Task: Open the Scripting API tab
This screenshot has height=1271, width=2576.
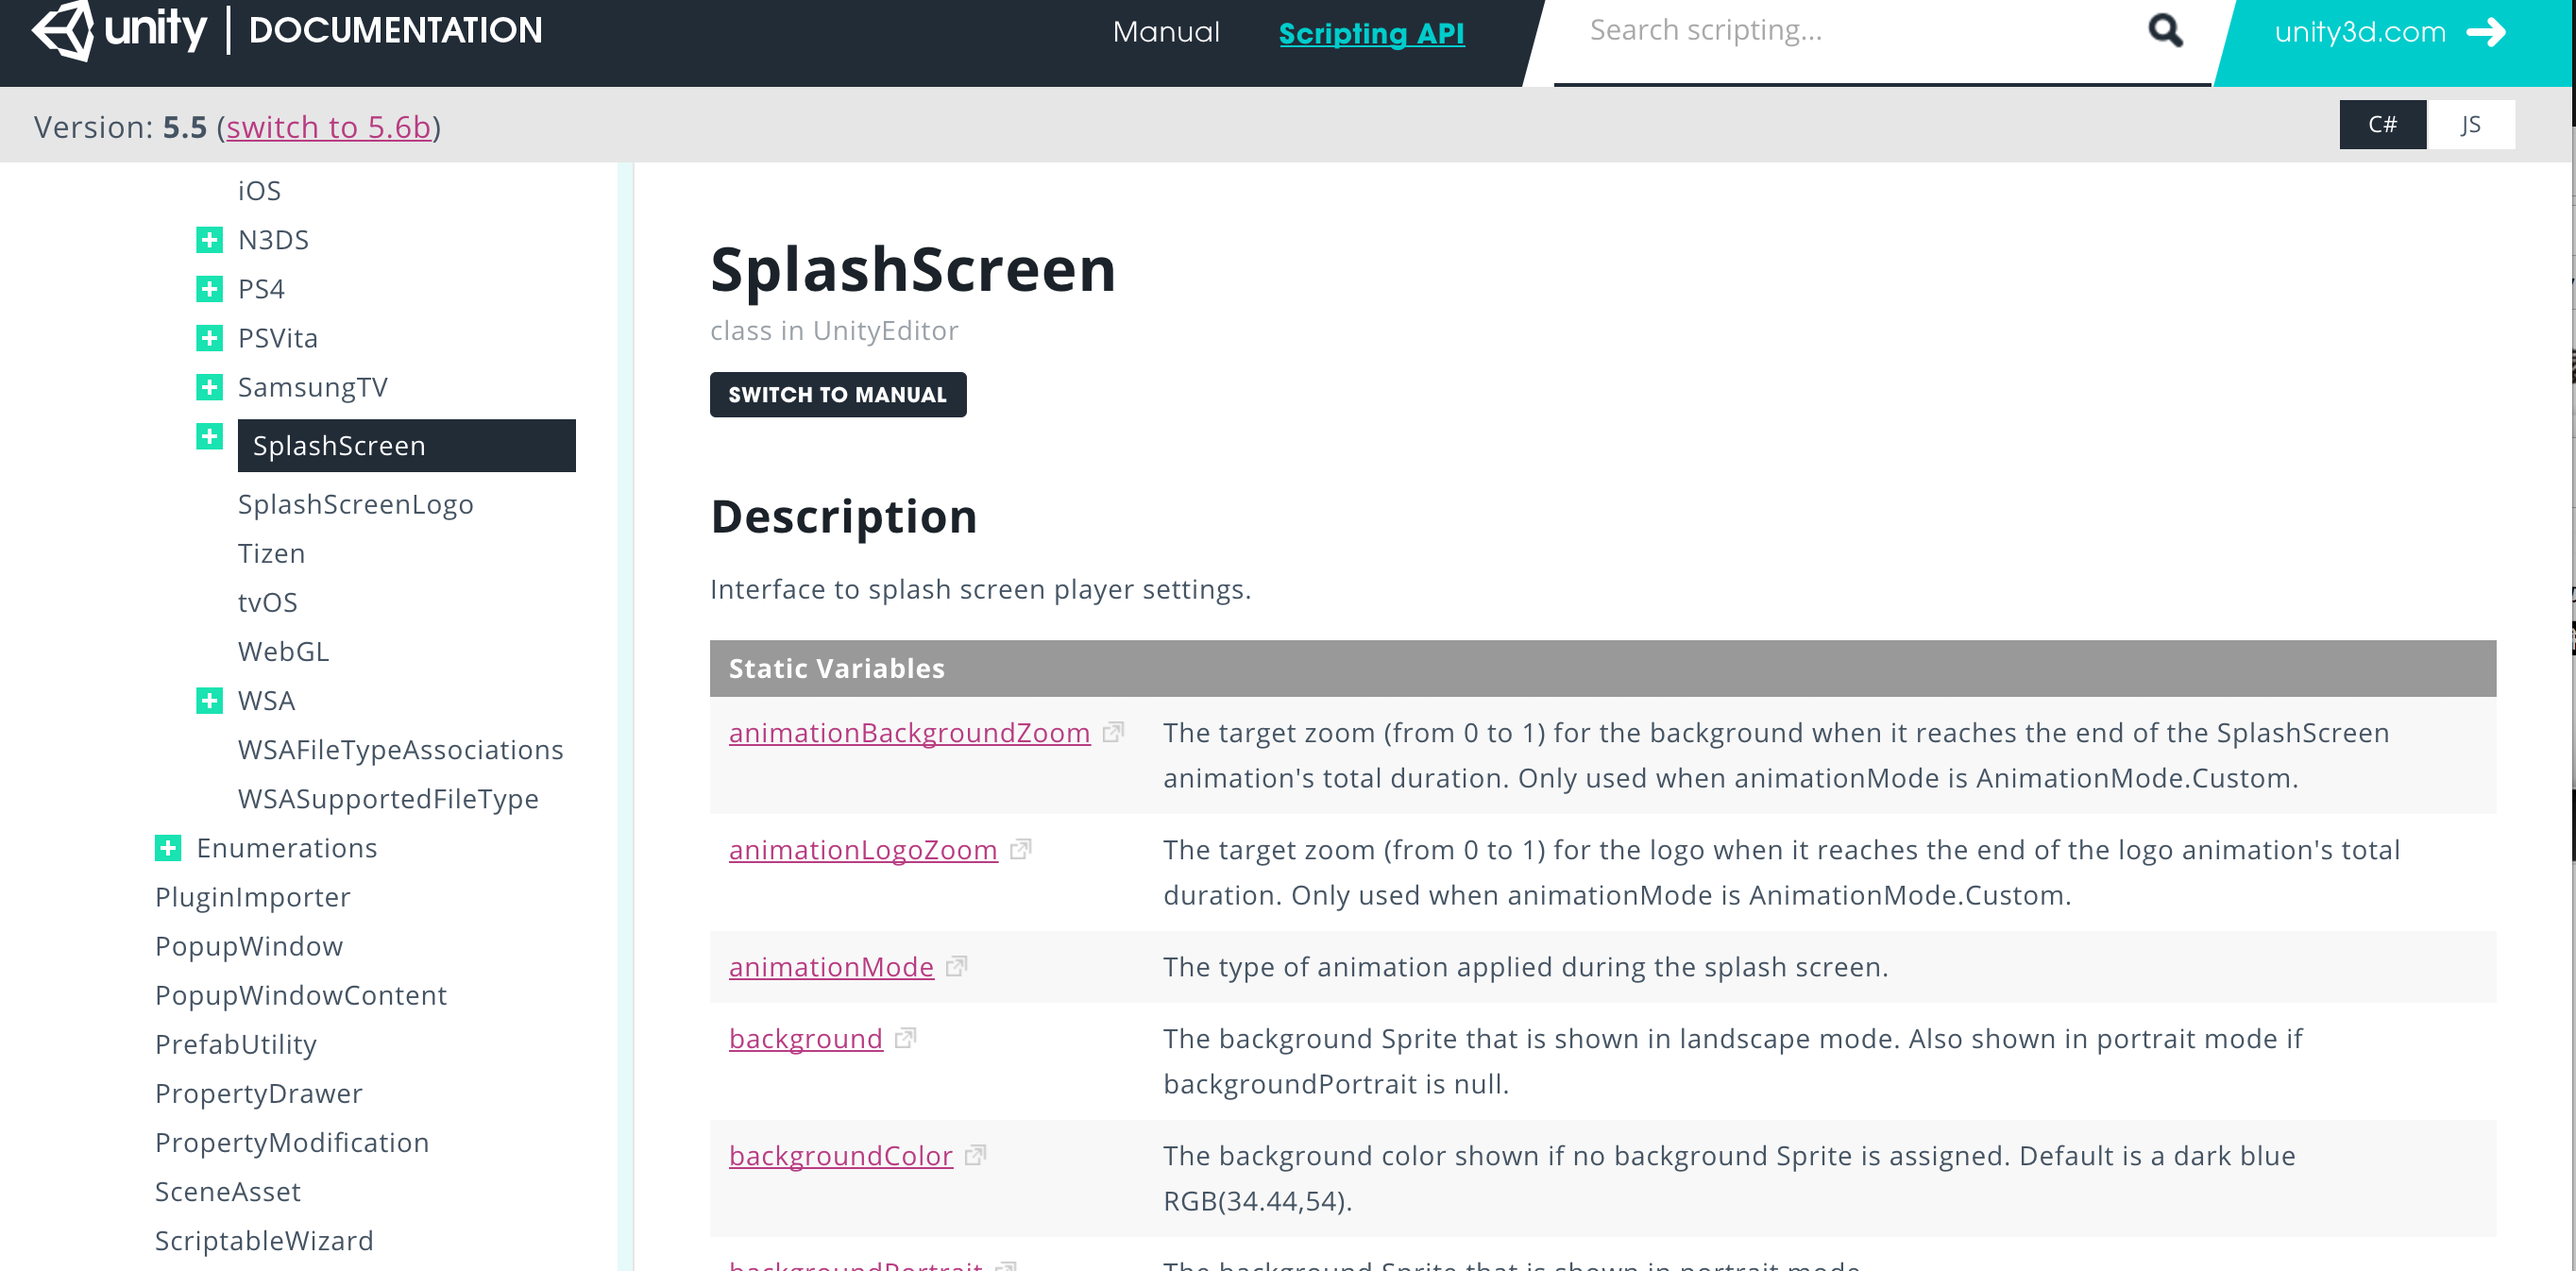Action: click(1371, 33)
